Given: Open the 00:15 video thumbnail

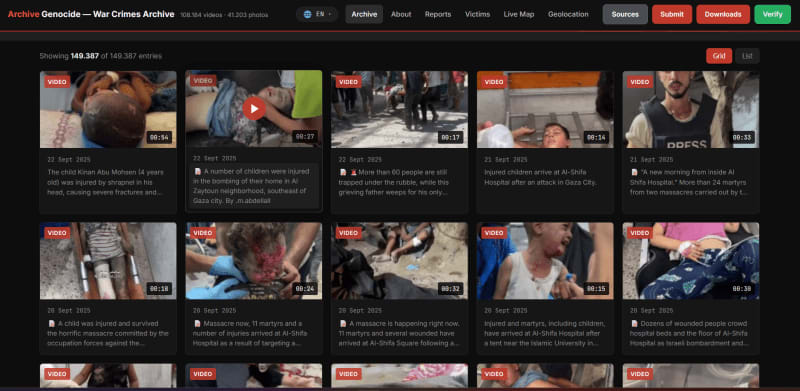Looking at the screenshot, I should [x=545, y=261].
